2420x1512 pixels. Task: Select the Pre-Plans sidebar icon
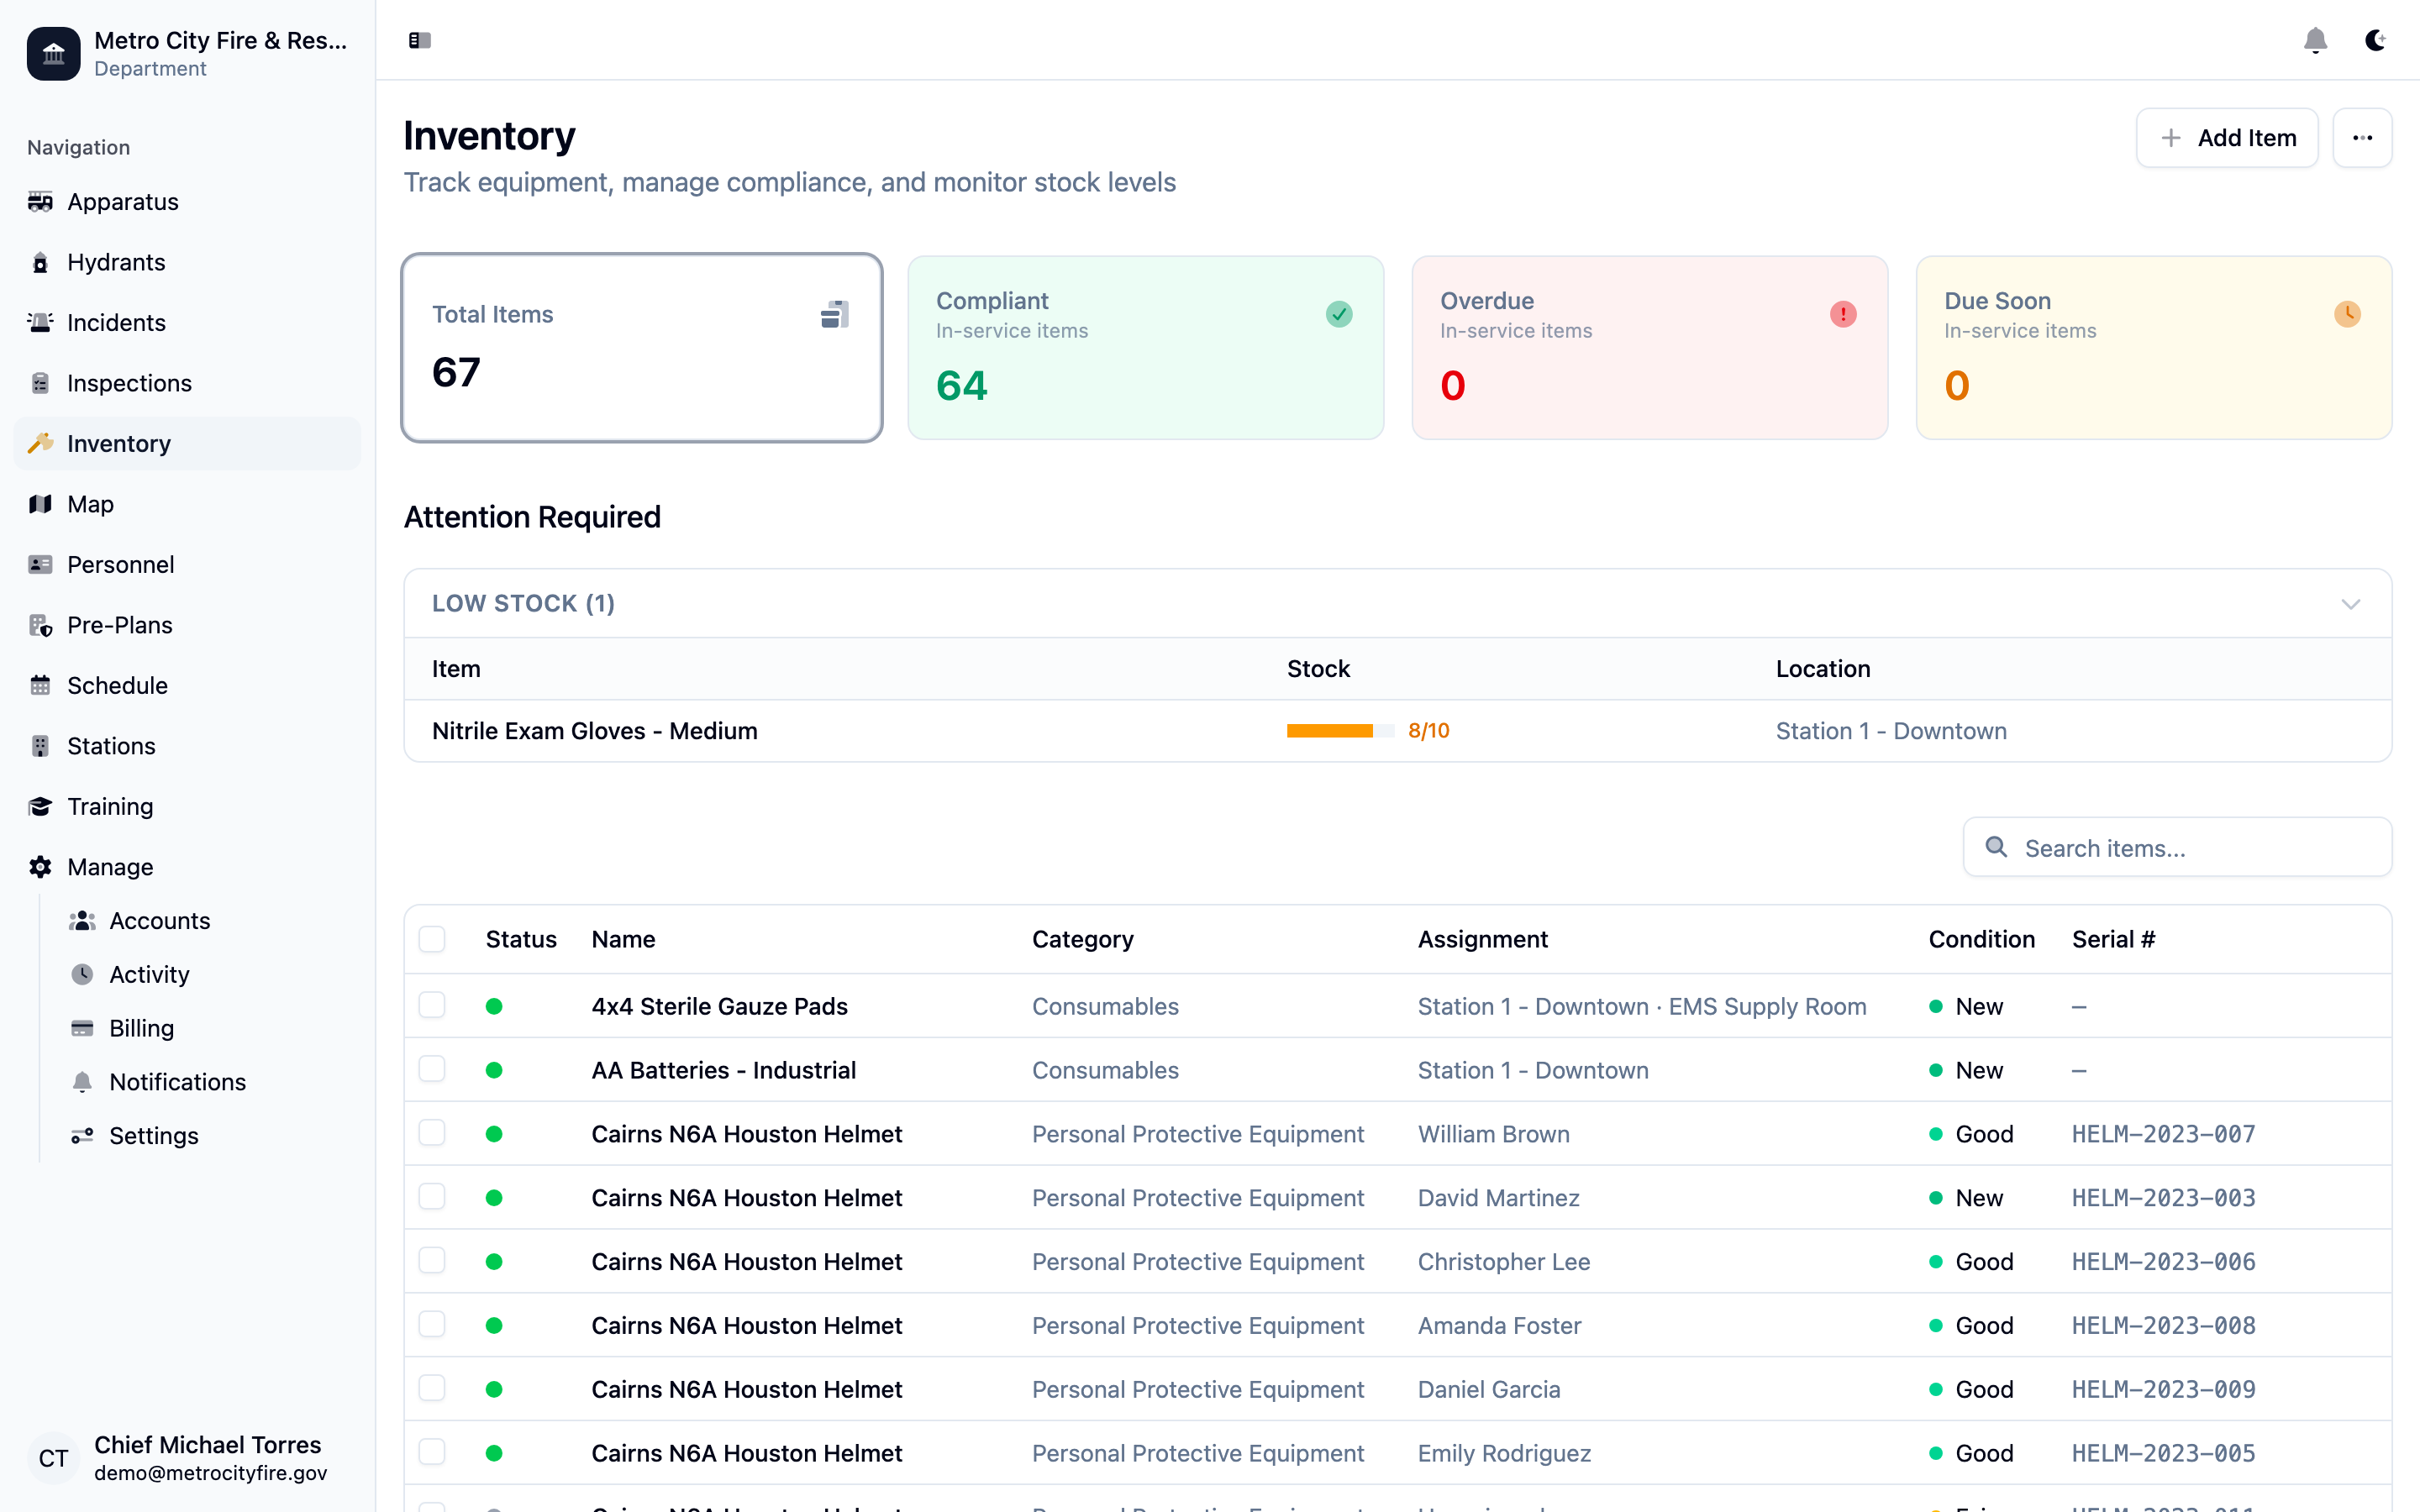[x=41, y=625]
